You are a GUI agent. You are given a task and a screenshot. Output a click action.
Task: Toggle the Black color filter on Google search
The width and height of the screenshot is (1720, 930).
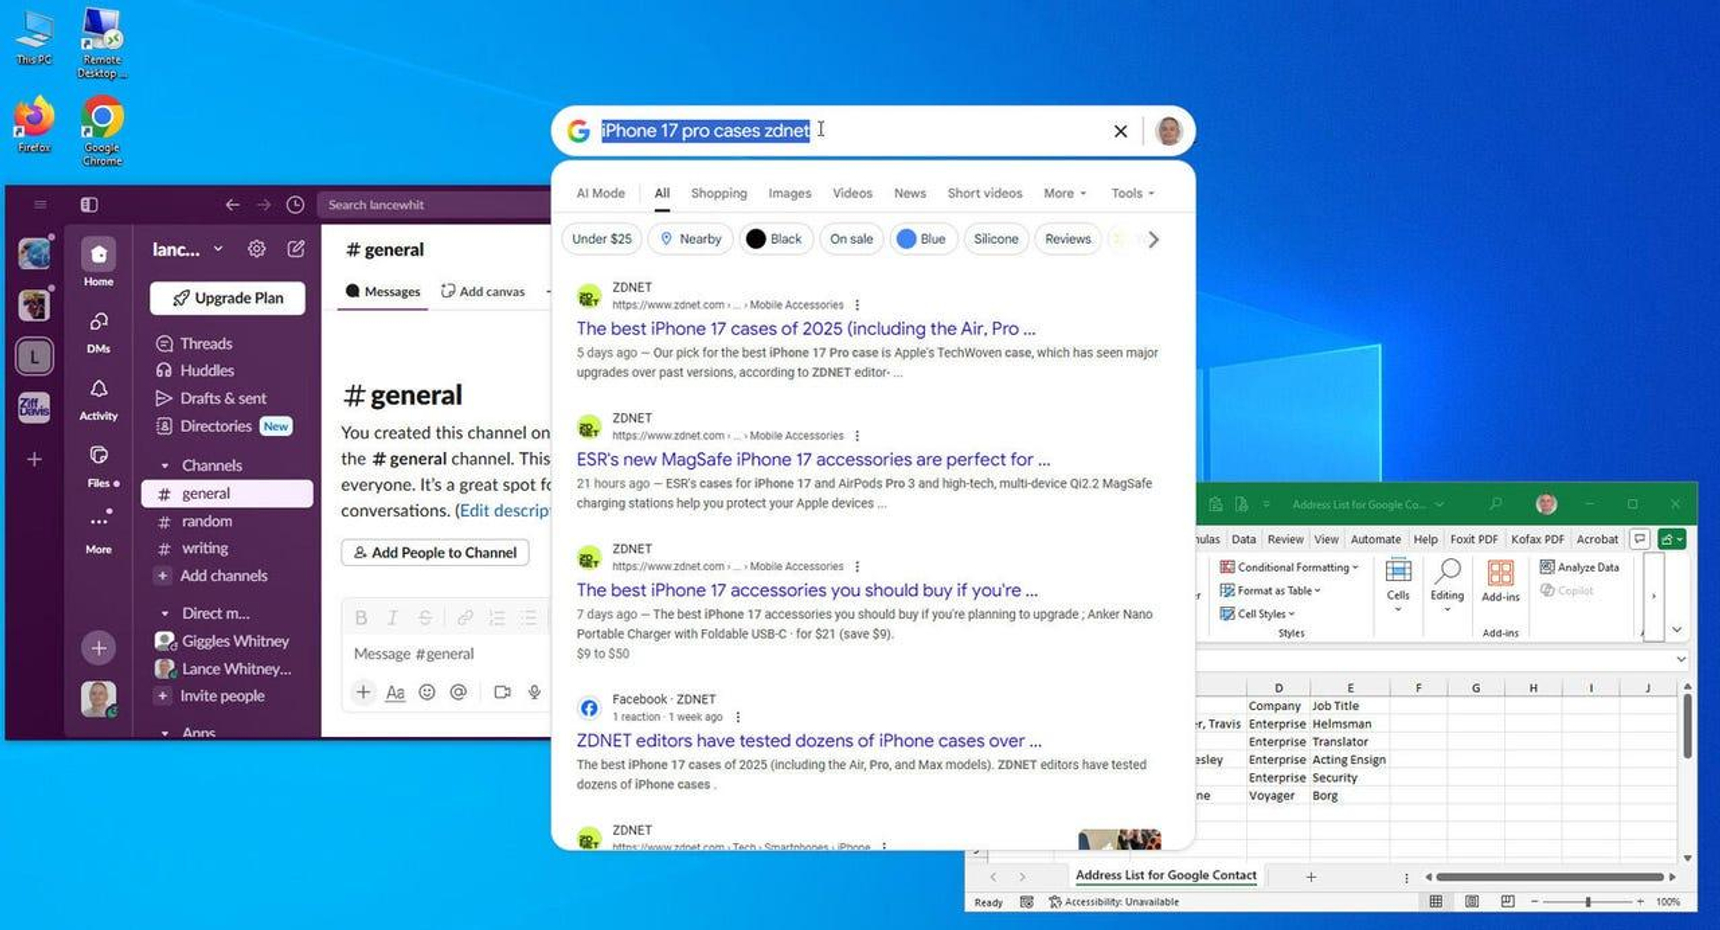tap(775, 239)
